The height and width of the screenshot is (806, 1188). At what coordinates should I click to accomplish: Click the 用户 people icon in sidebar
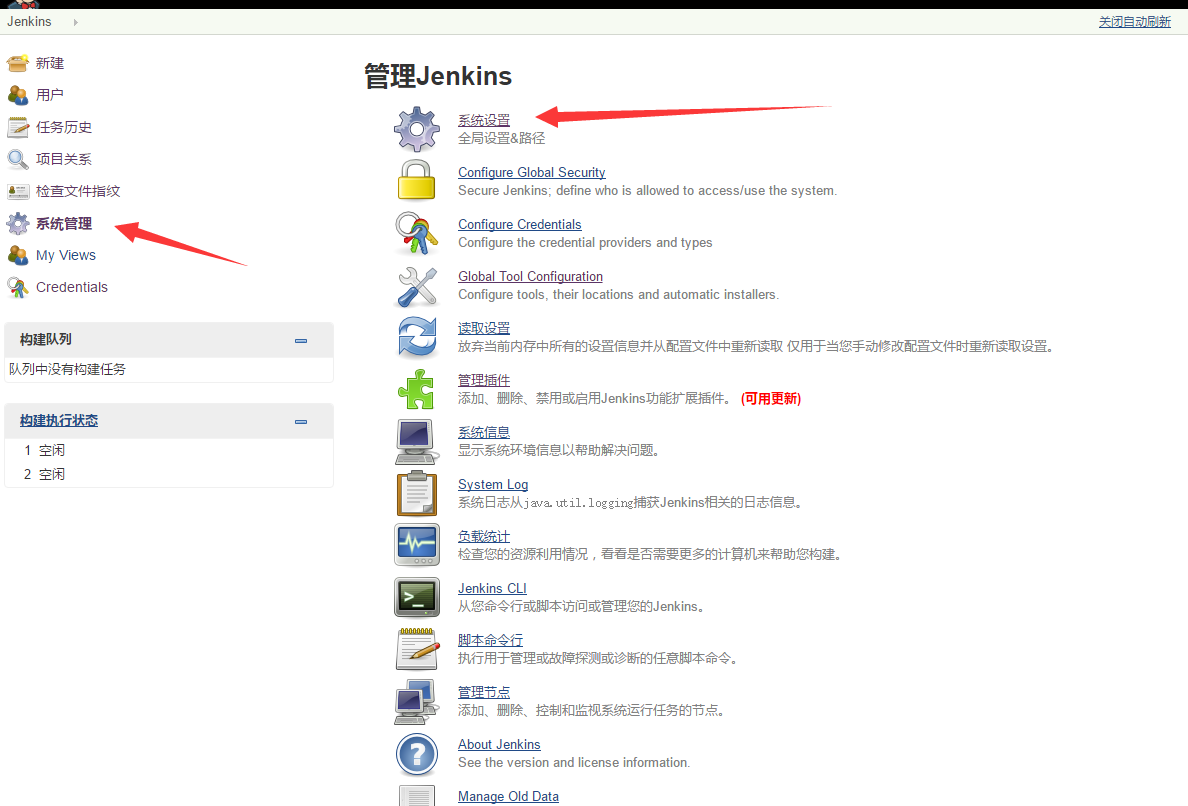17,95
